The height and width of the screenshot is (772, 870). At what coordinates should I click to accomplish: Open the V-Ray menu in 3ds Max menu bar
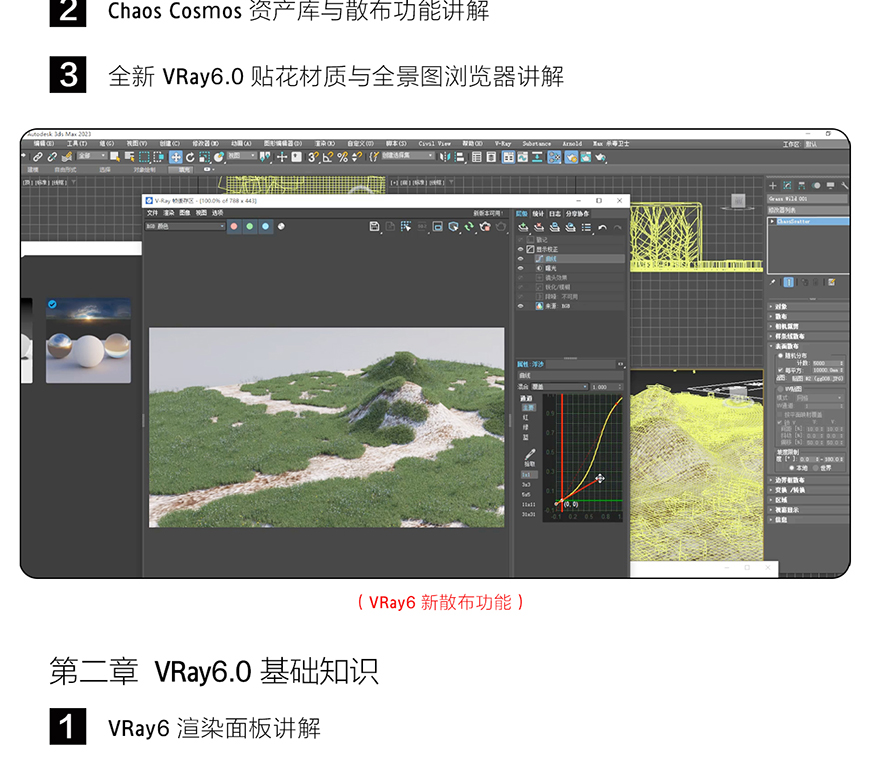click(x=503, y=144)
